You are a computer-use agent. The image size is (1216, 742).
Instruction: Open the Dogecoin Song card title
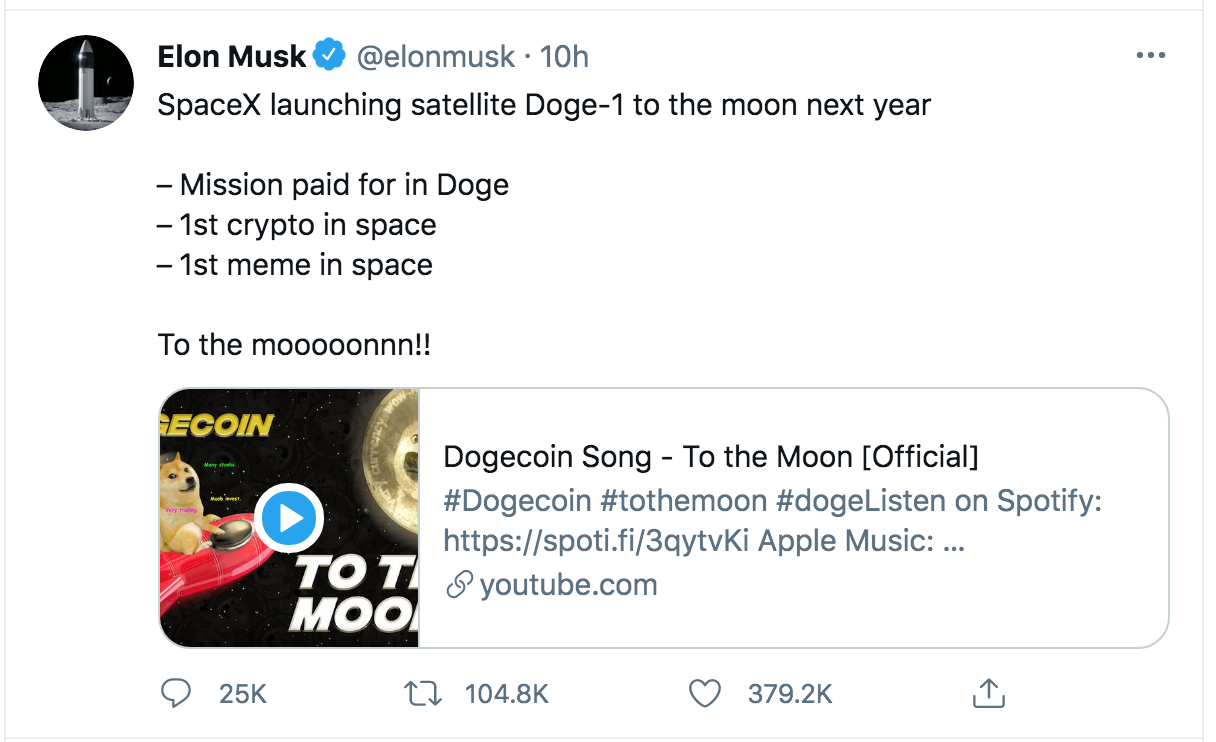tap(710, 457)
